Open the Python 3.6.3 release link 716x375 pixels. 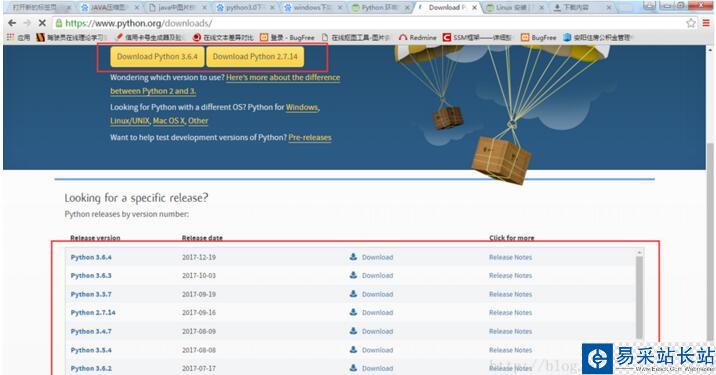(x=91, y=275)
